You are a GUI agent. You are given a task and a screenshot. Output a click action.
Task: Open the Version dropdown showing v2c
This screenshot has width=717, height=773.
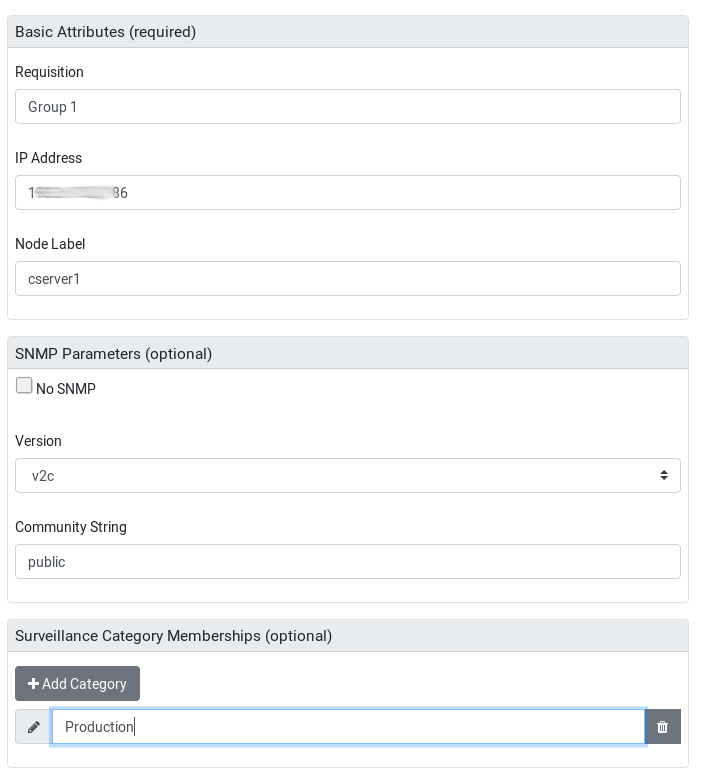click(x=347, y=476)
